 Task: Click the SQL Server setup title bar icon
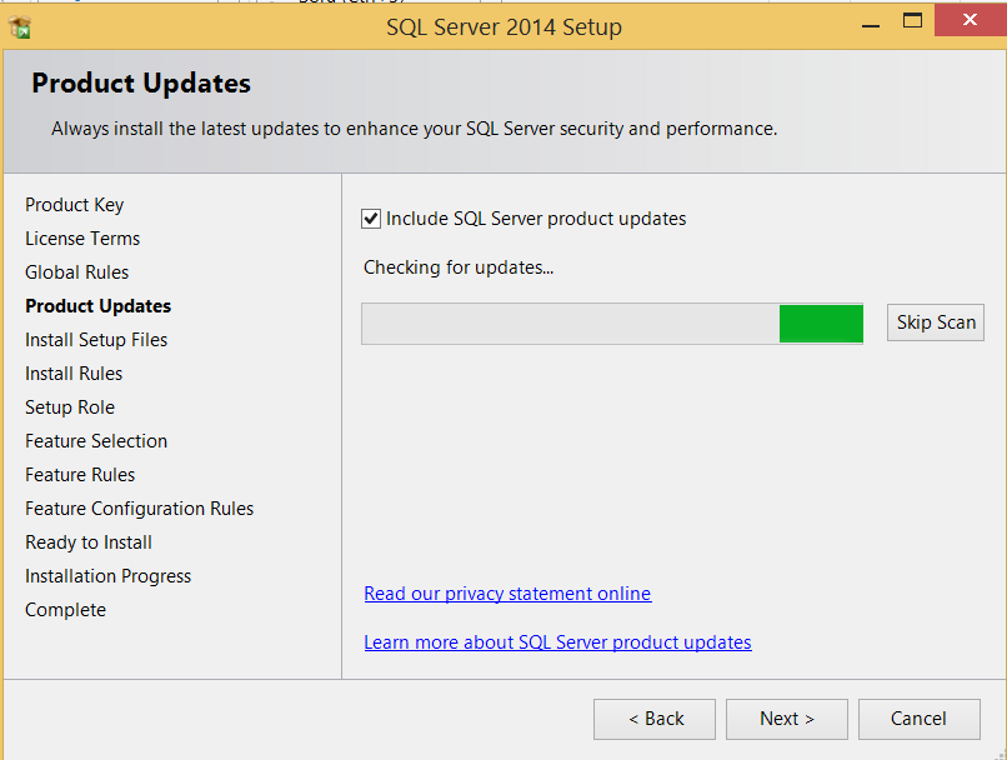click(x=20, y=27)
